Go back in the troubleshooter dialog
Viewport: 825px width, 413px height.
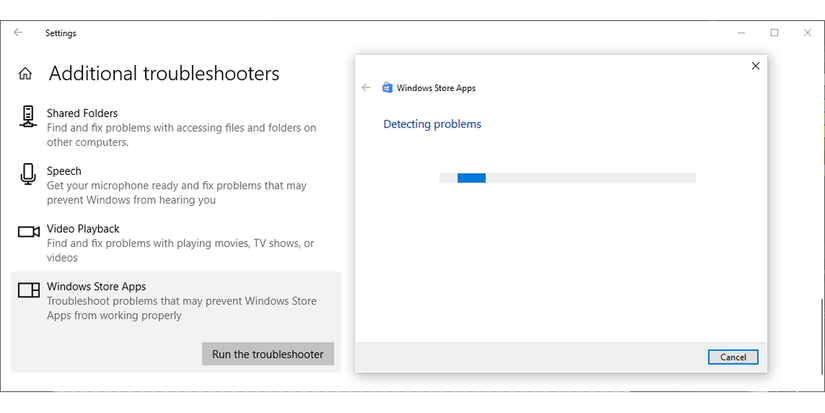[366, 88]
